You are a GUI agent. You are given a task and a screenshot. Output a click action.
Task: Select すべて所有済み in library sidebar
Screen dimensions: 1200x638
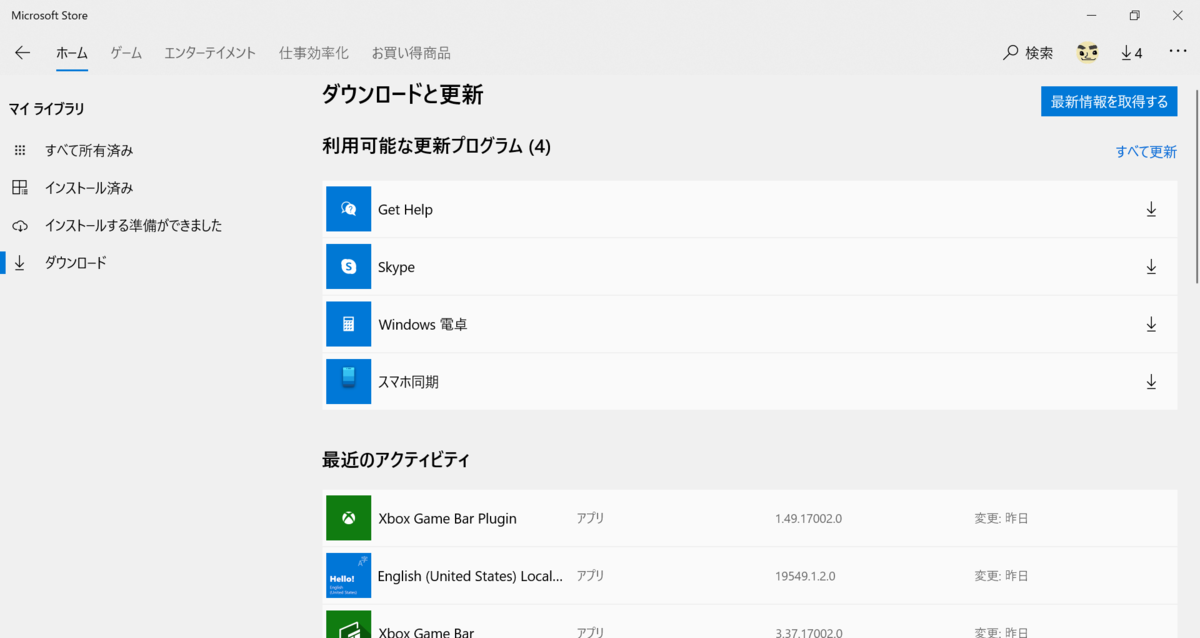(89, 150)
